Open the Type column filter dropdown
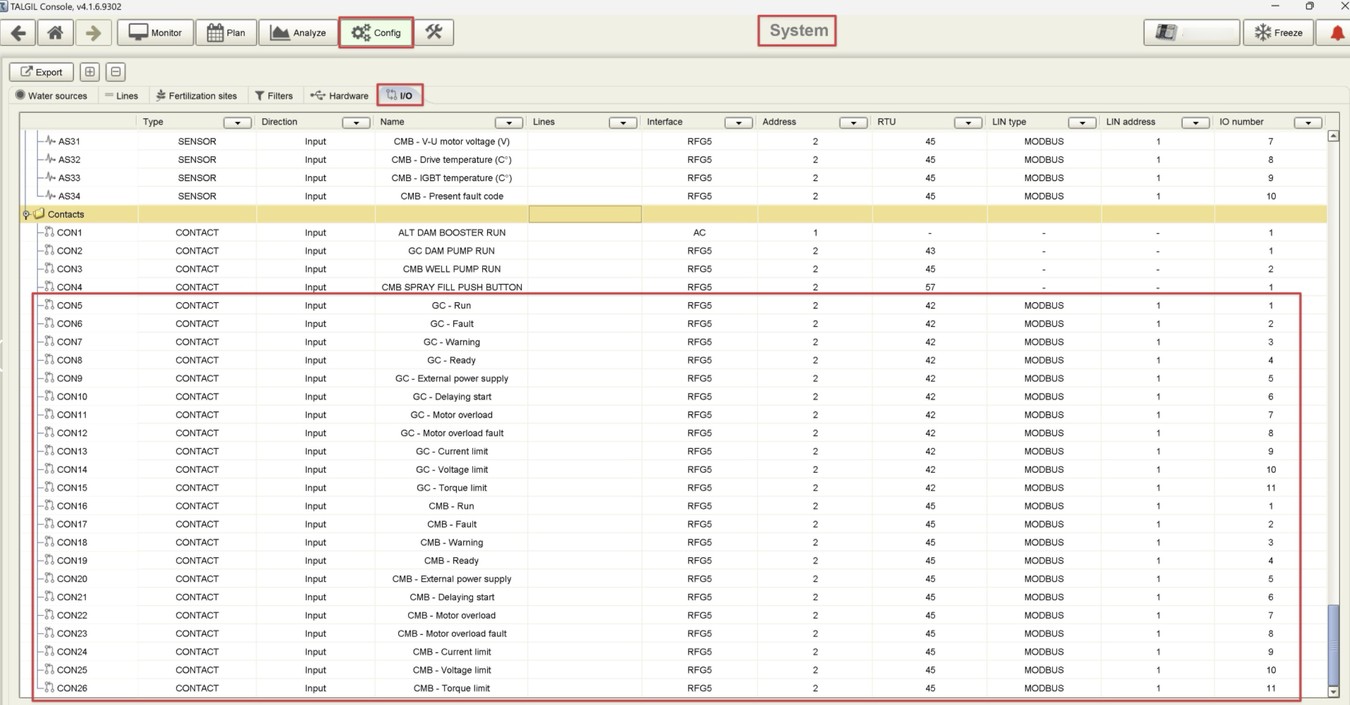 coord(237,123)
